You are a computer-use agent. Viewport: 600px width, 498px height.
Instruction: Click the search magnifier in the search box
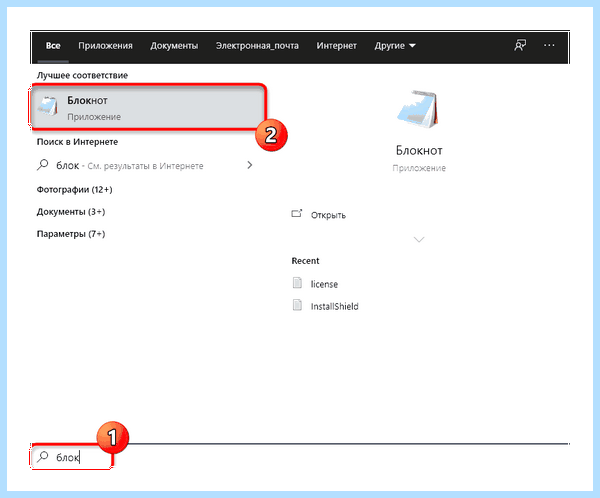pyautogui.click(x=42, y=456)
